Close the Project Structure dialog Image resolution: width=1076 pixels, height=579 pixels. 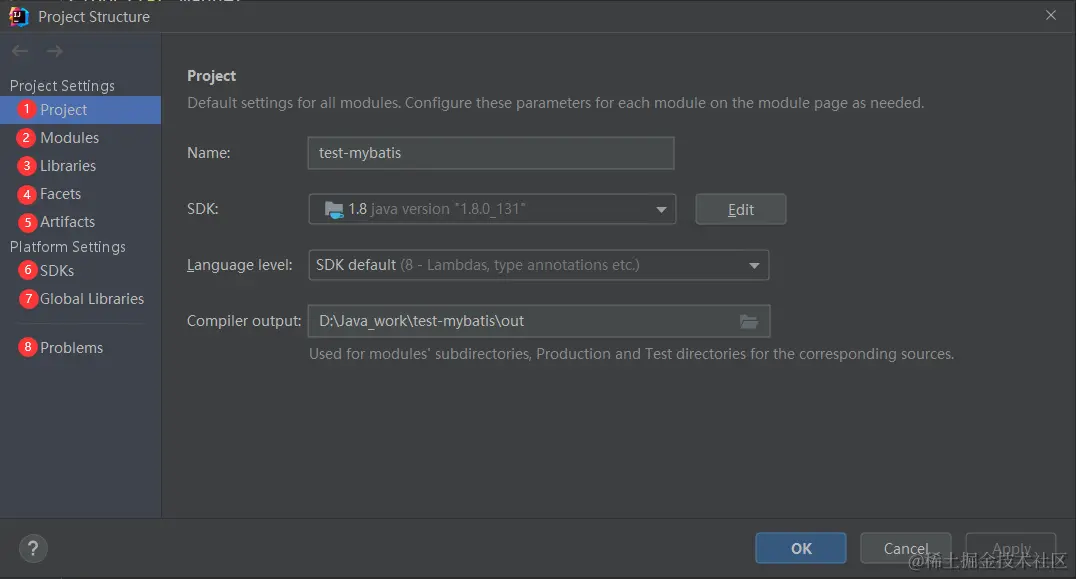pyautogui.click(x=1050, y=16)
